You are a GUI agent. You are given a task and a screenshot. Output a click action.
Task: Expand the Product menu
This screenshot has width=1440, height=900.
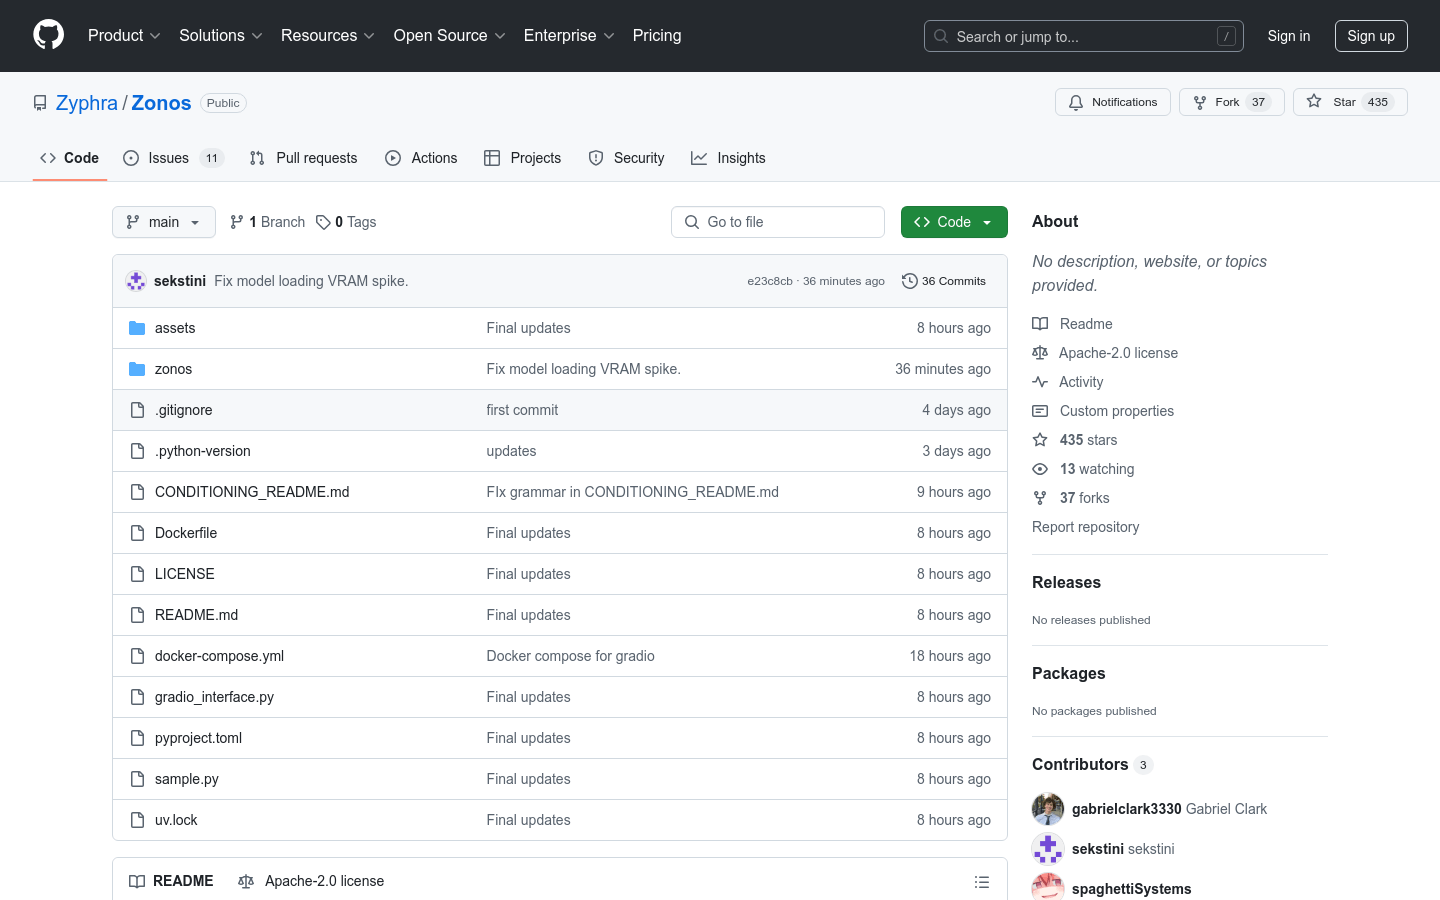coord(124,35)
